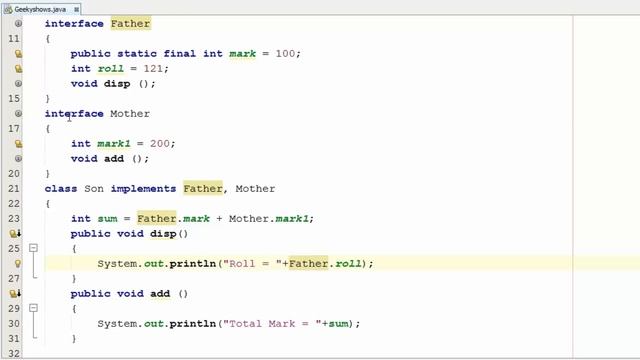The image size is (640, 360).
Task: Click the value '121' in roll assignment
Action: (x=153, y=69)
